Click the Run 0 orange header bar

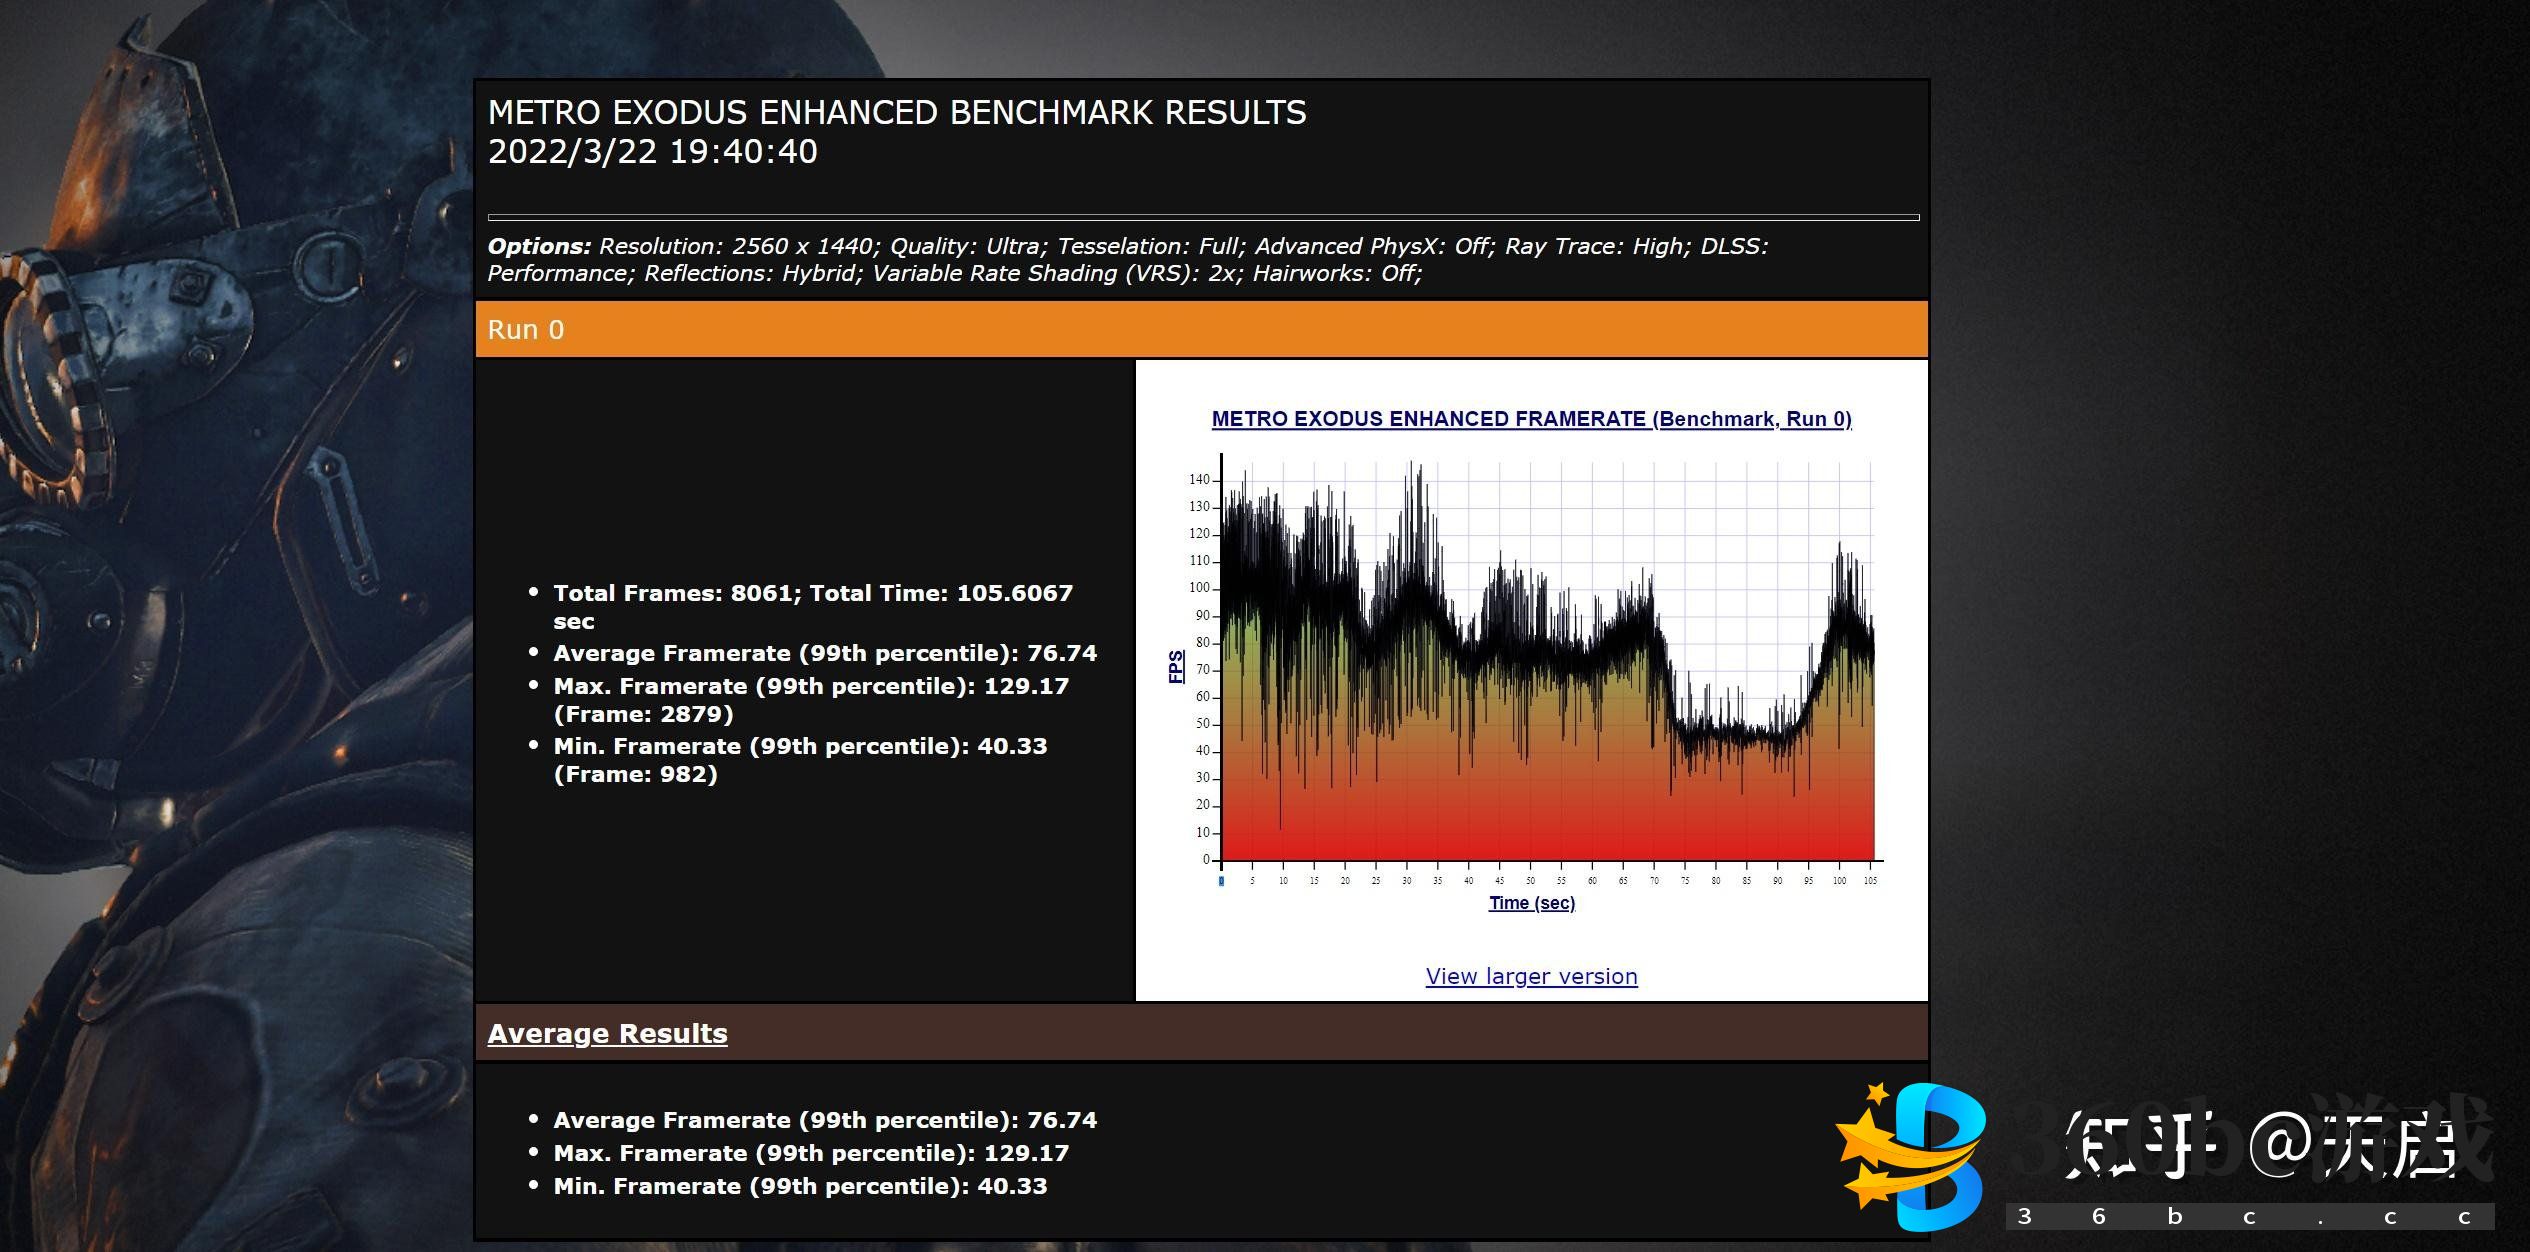click(1201, 330)
